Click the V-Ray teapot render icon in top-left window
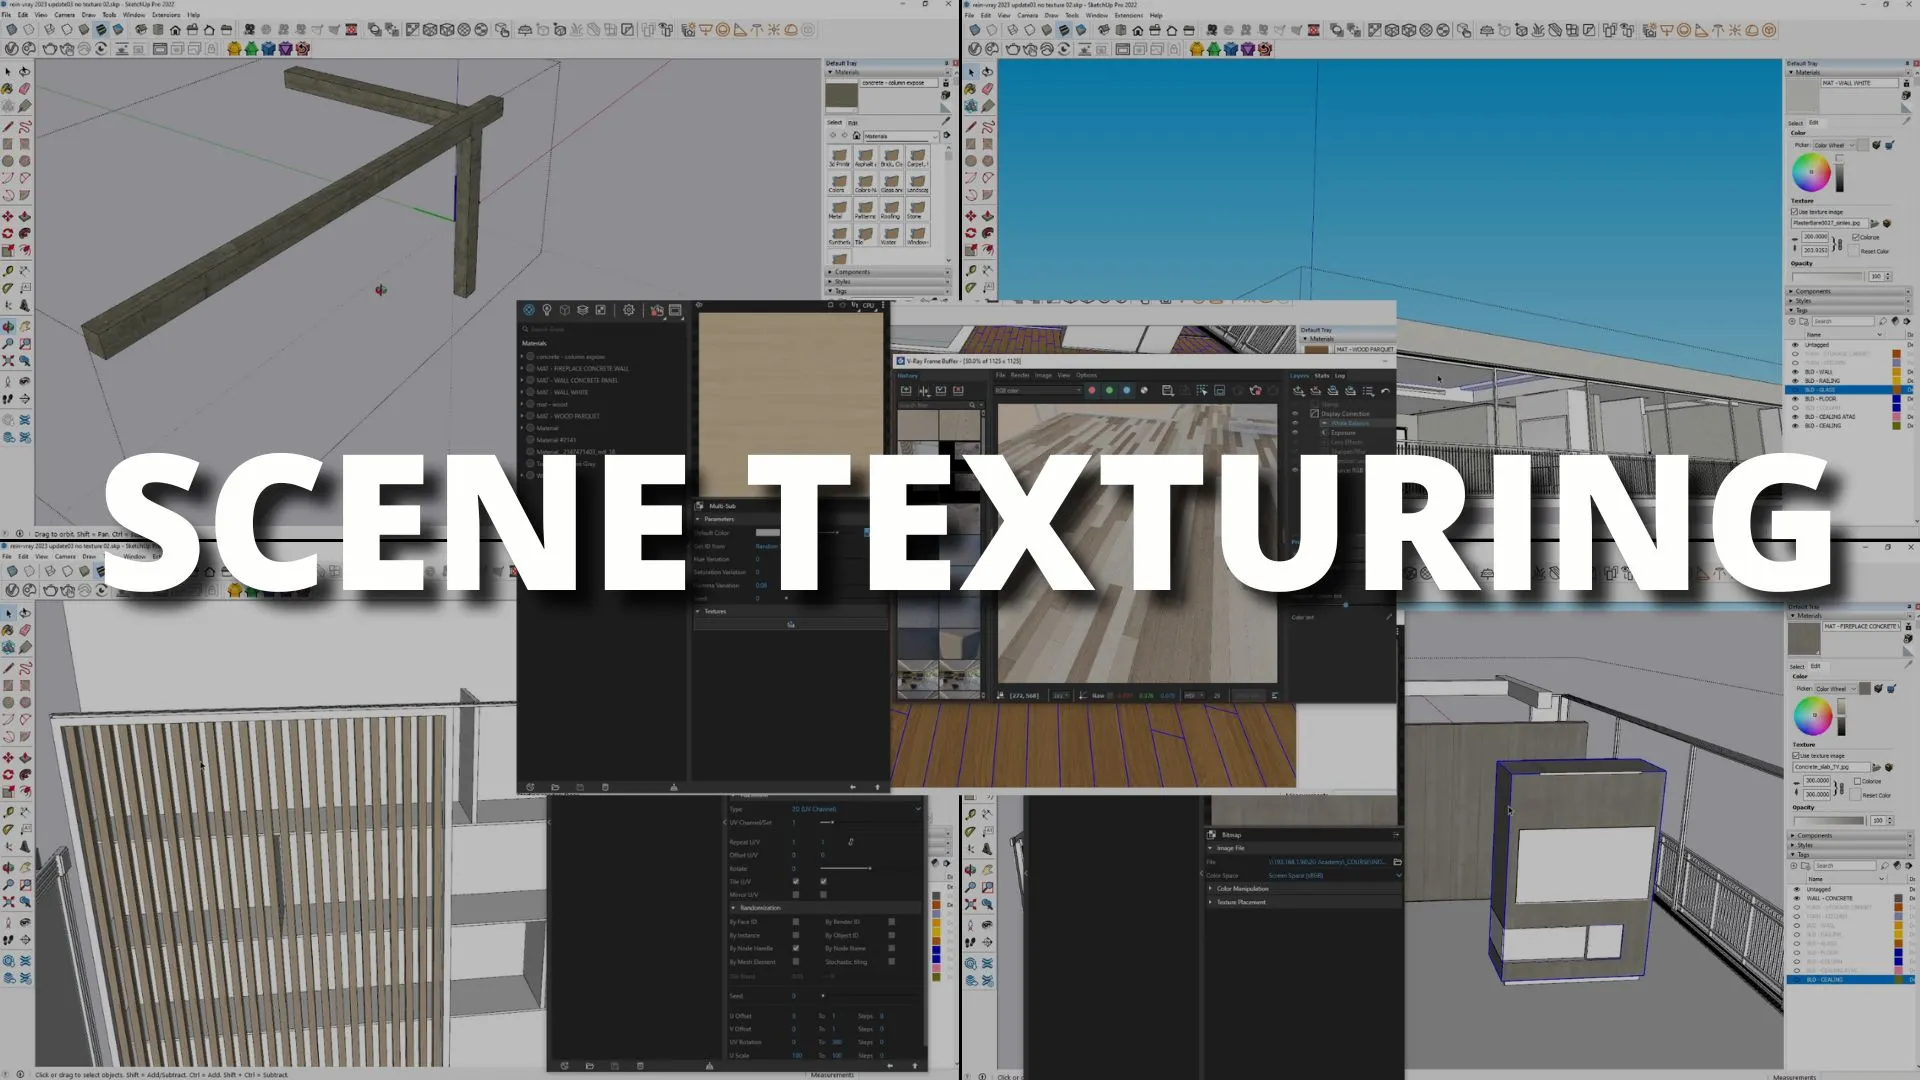The height and width of the screenshot is (1080, 1920). [50, 48]
